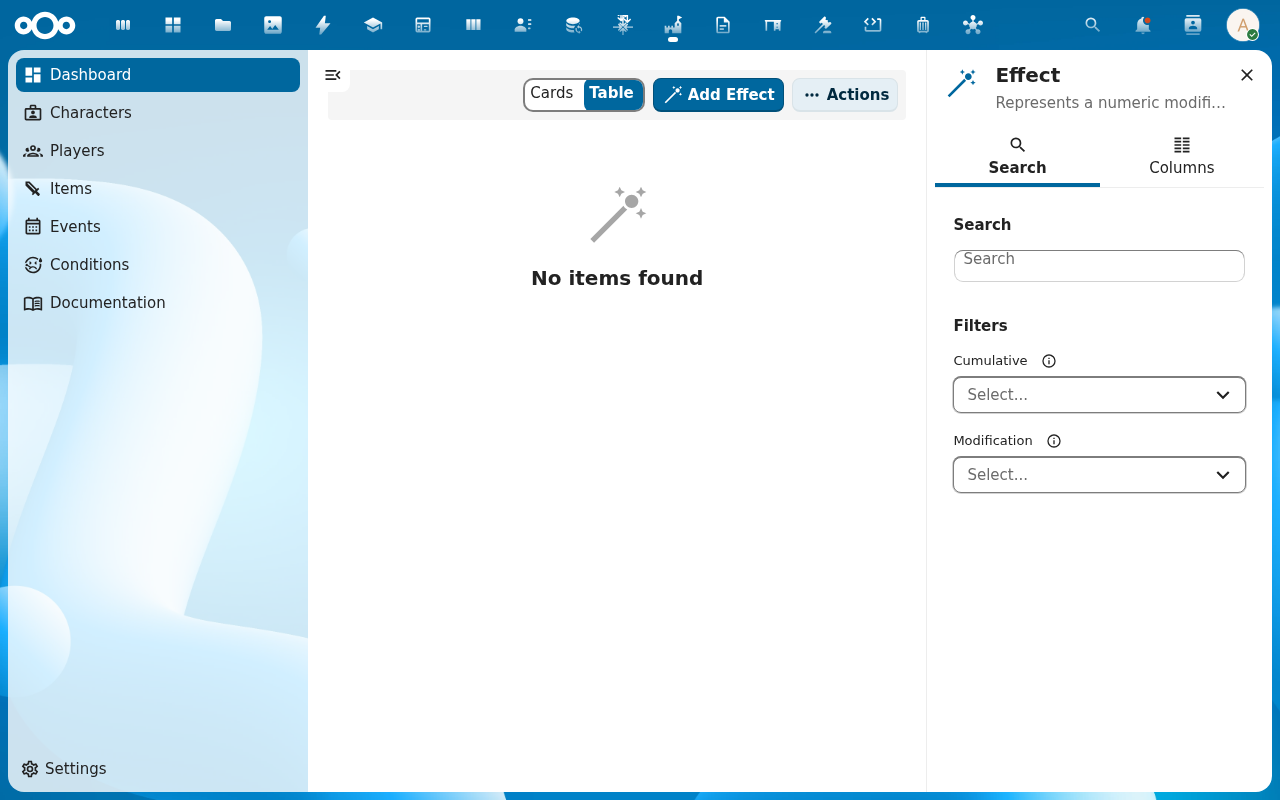The width and height of the screenshot is (1280, 800).
Task: Open the Actions menu
Action: [845, 95]
